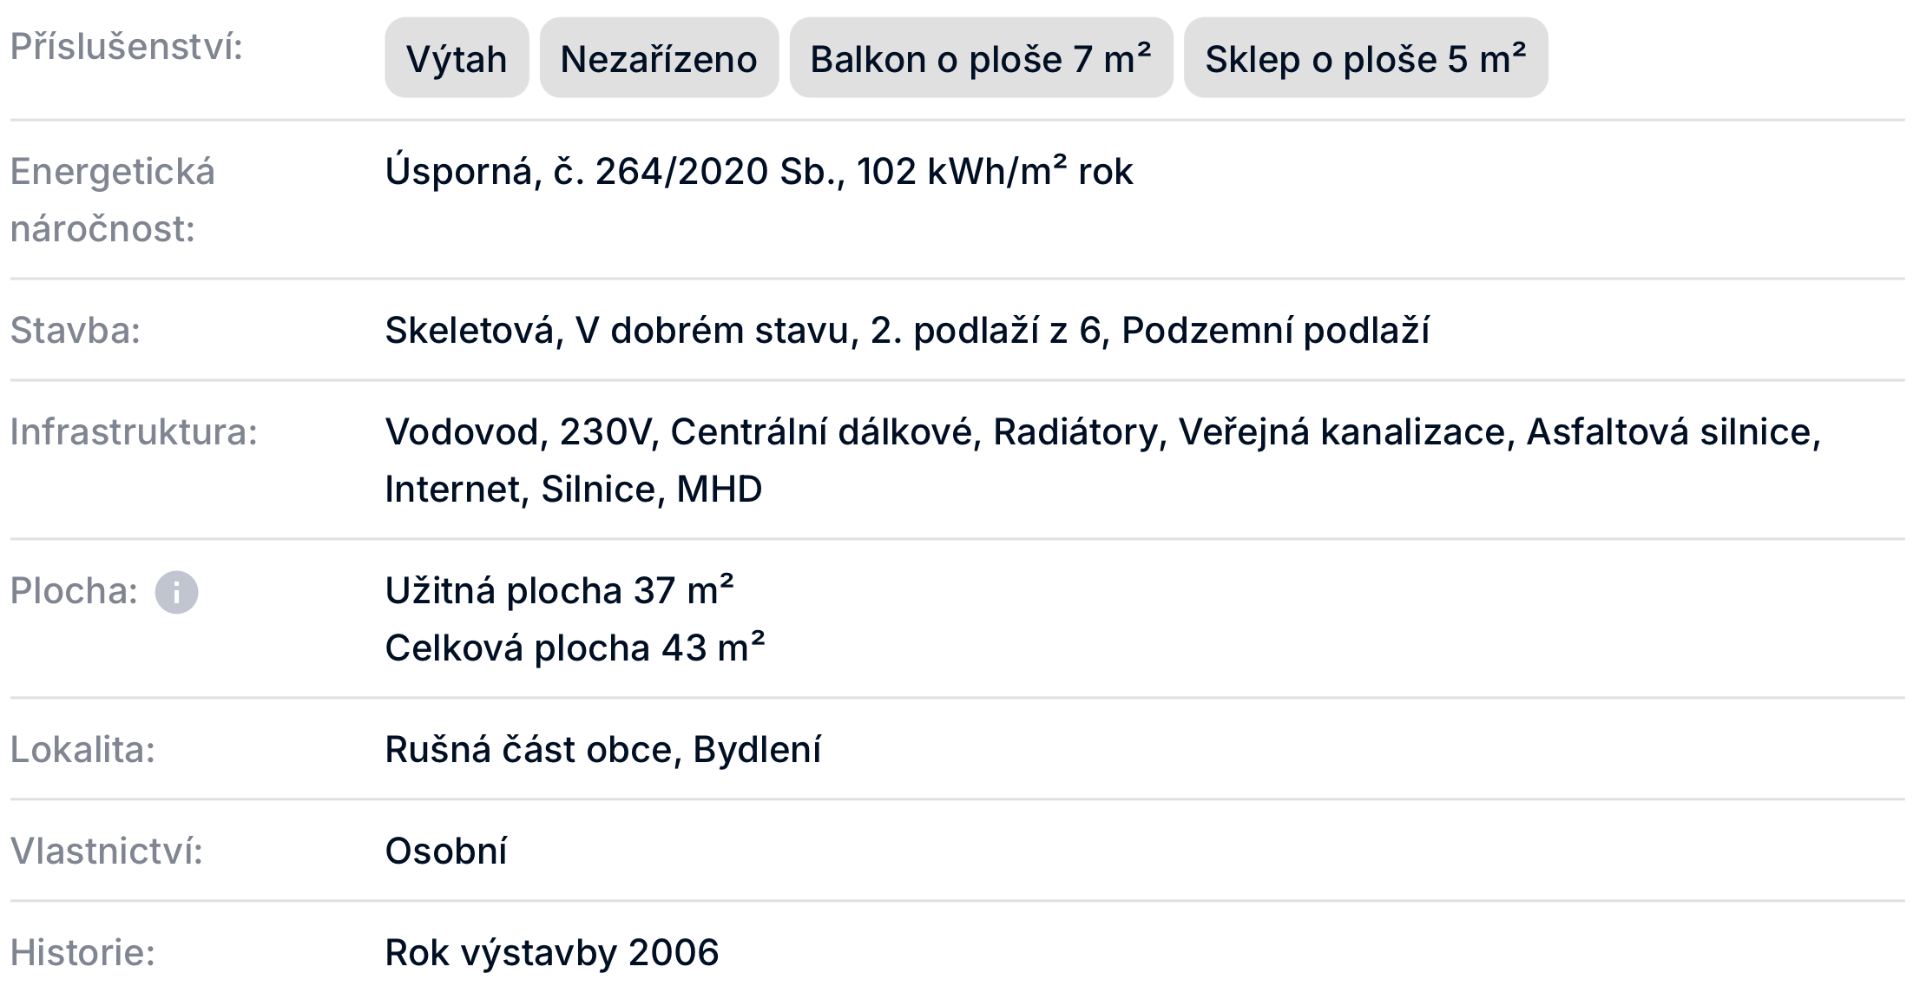
Task: Click the Celková plocha 43 m² value
Action: (x=574, y=648)
